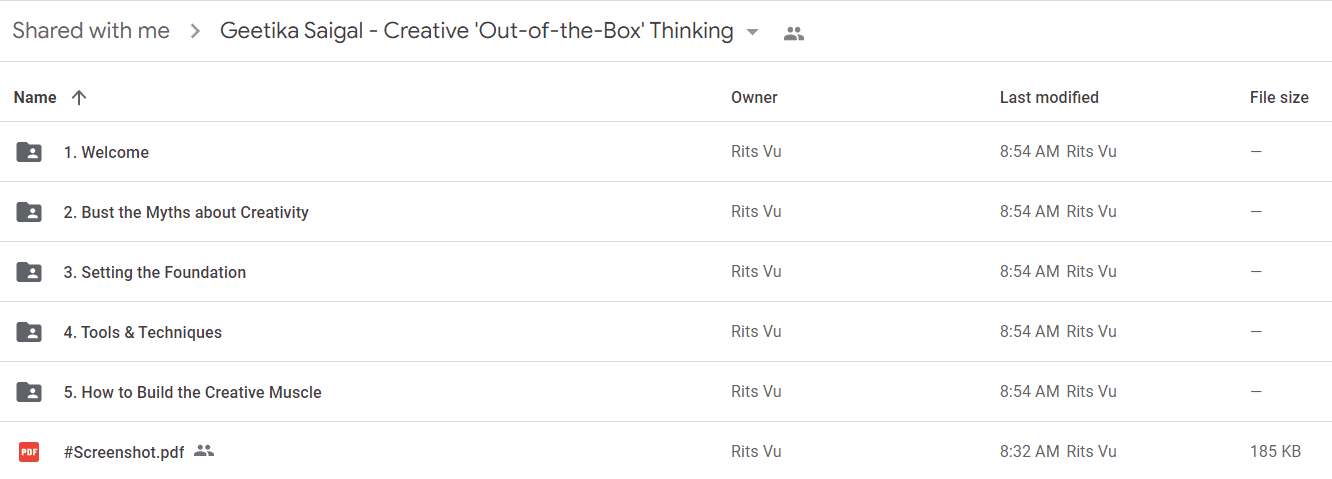Open the Geetika Saigal folder name menu
1332x479 pixels.
477,31
